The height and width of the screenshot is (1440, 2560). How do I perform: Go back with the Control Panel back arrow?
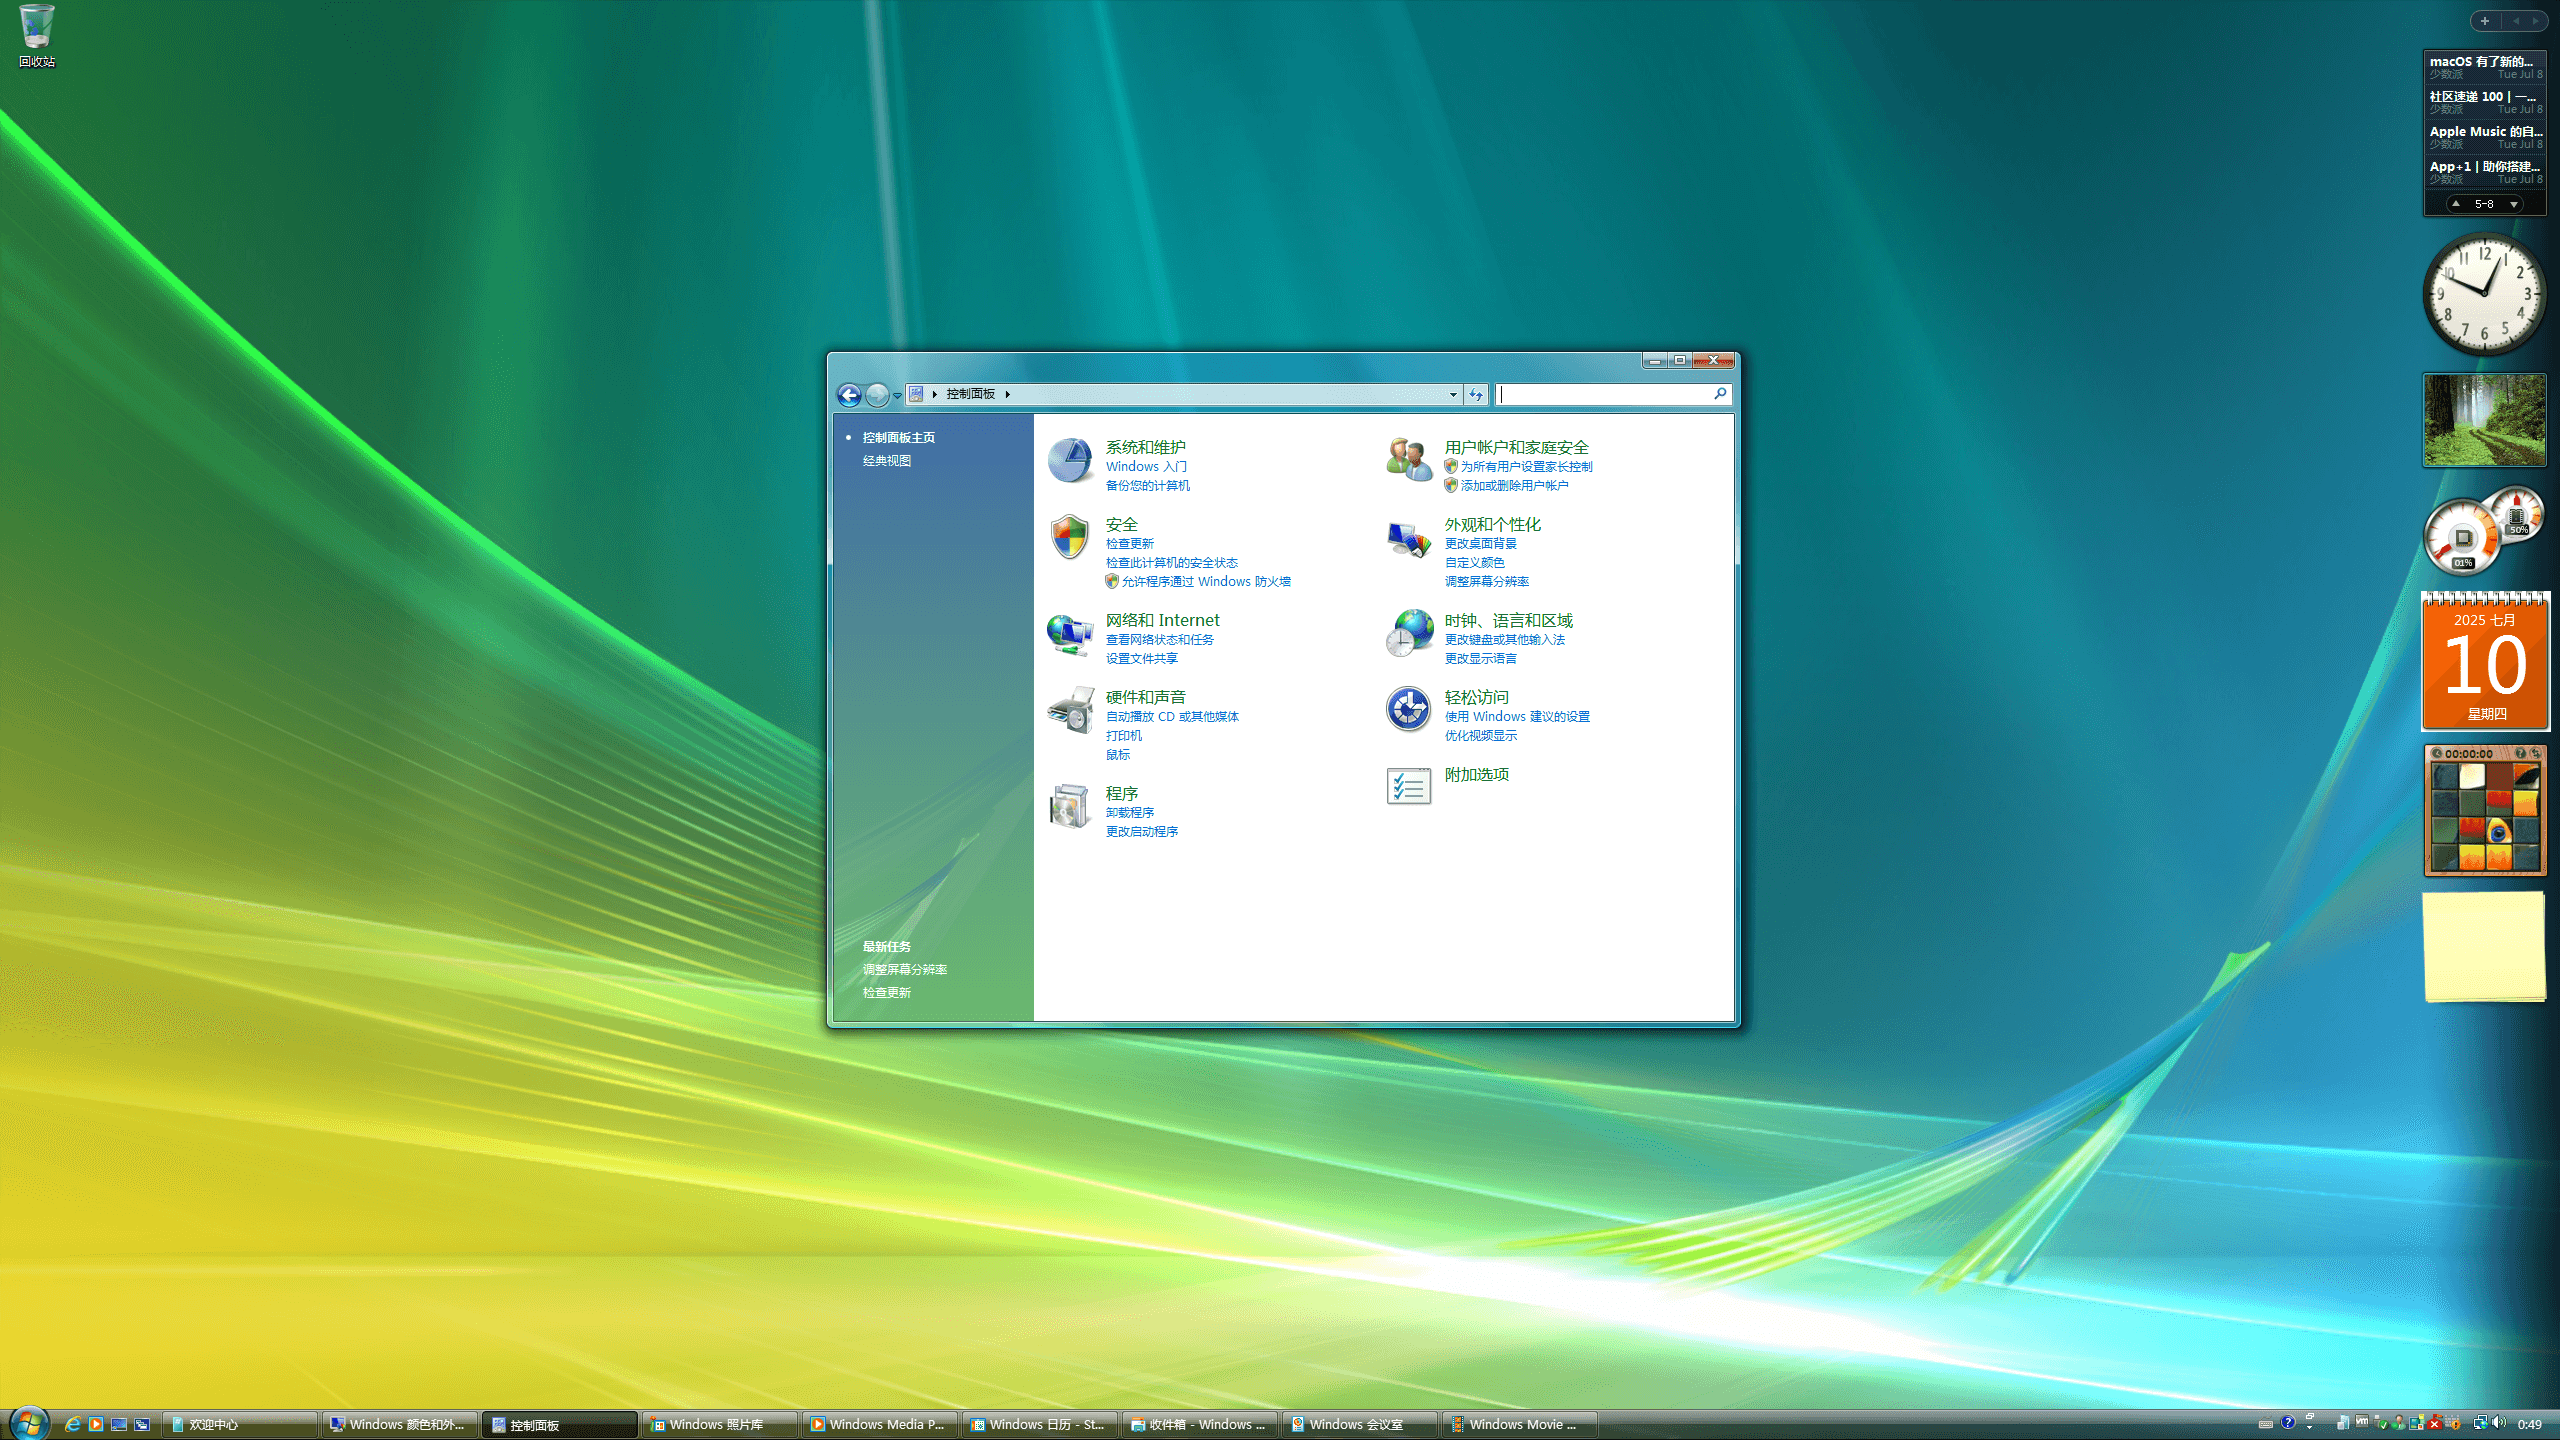pos(849,395)
